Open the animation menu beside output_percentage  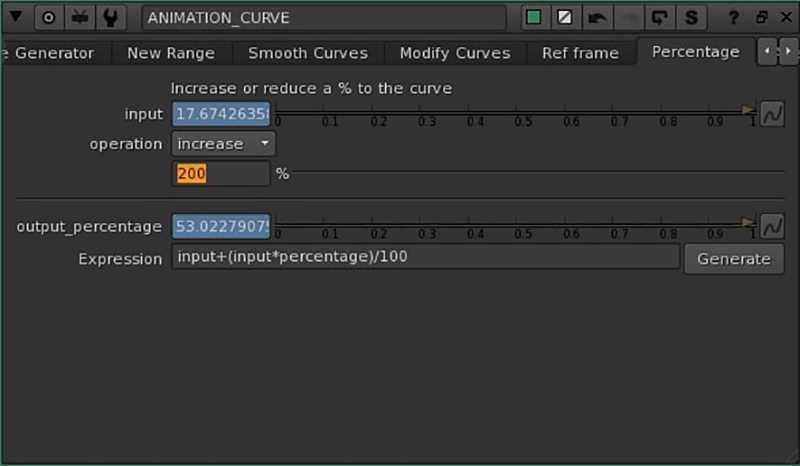[x=772, y=227]
